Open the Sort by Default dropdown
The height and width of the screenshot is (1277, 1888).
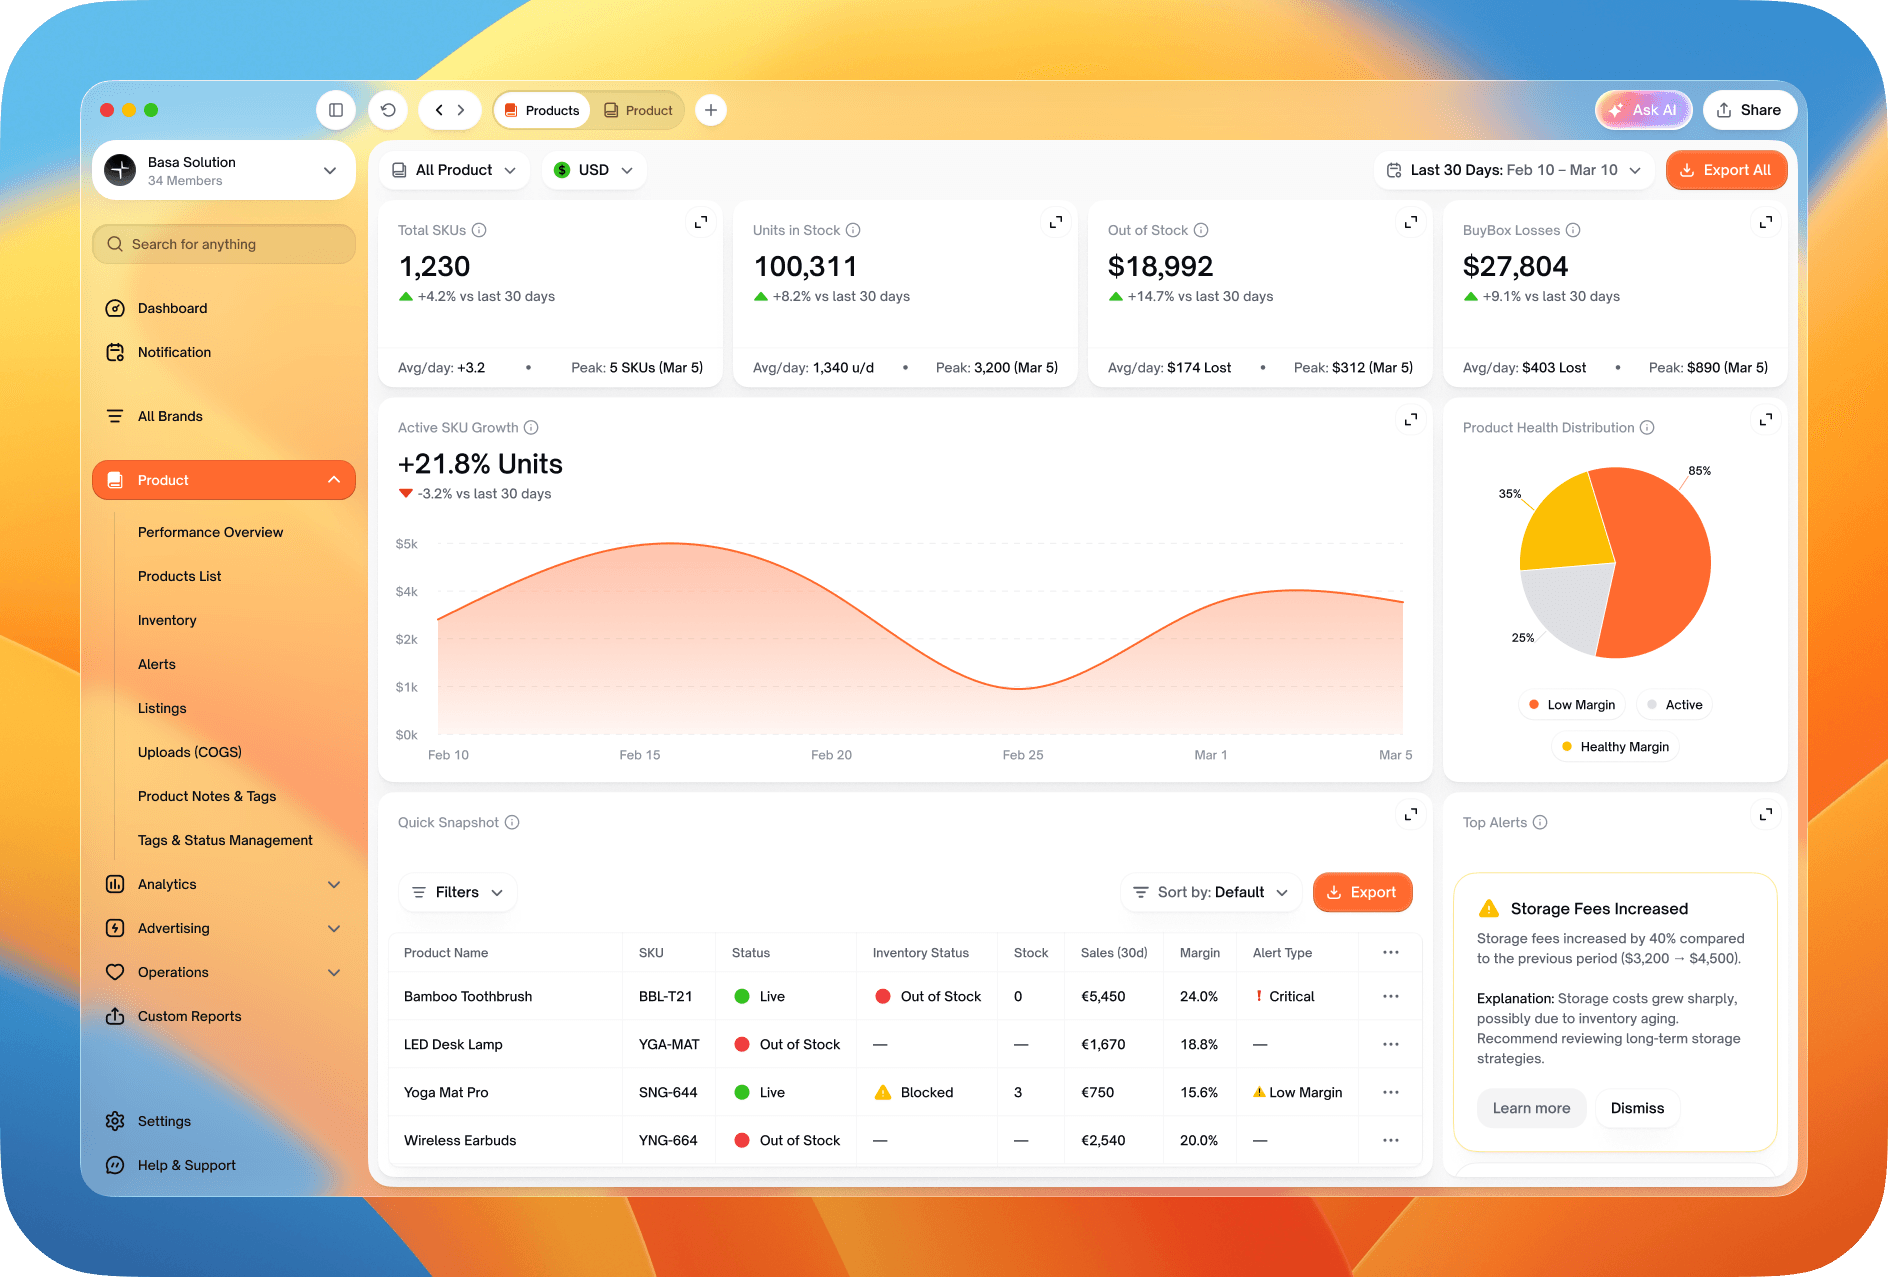(x=1211, y=892)
